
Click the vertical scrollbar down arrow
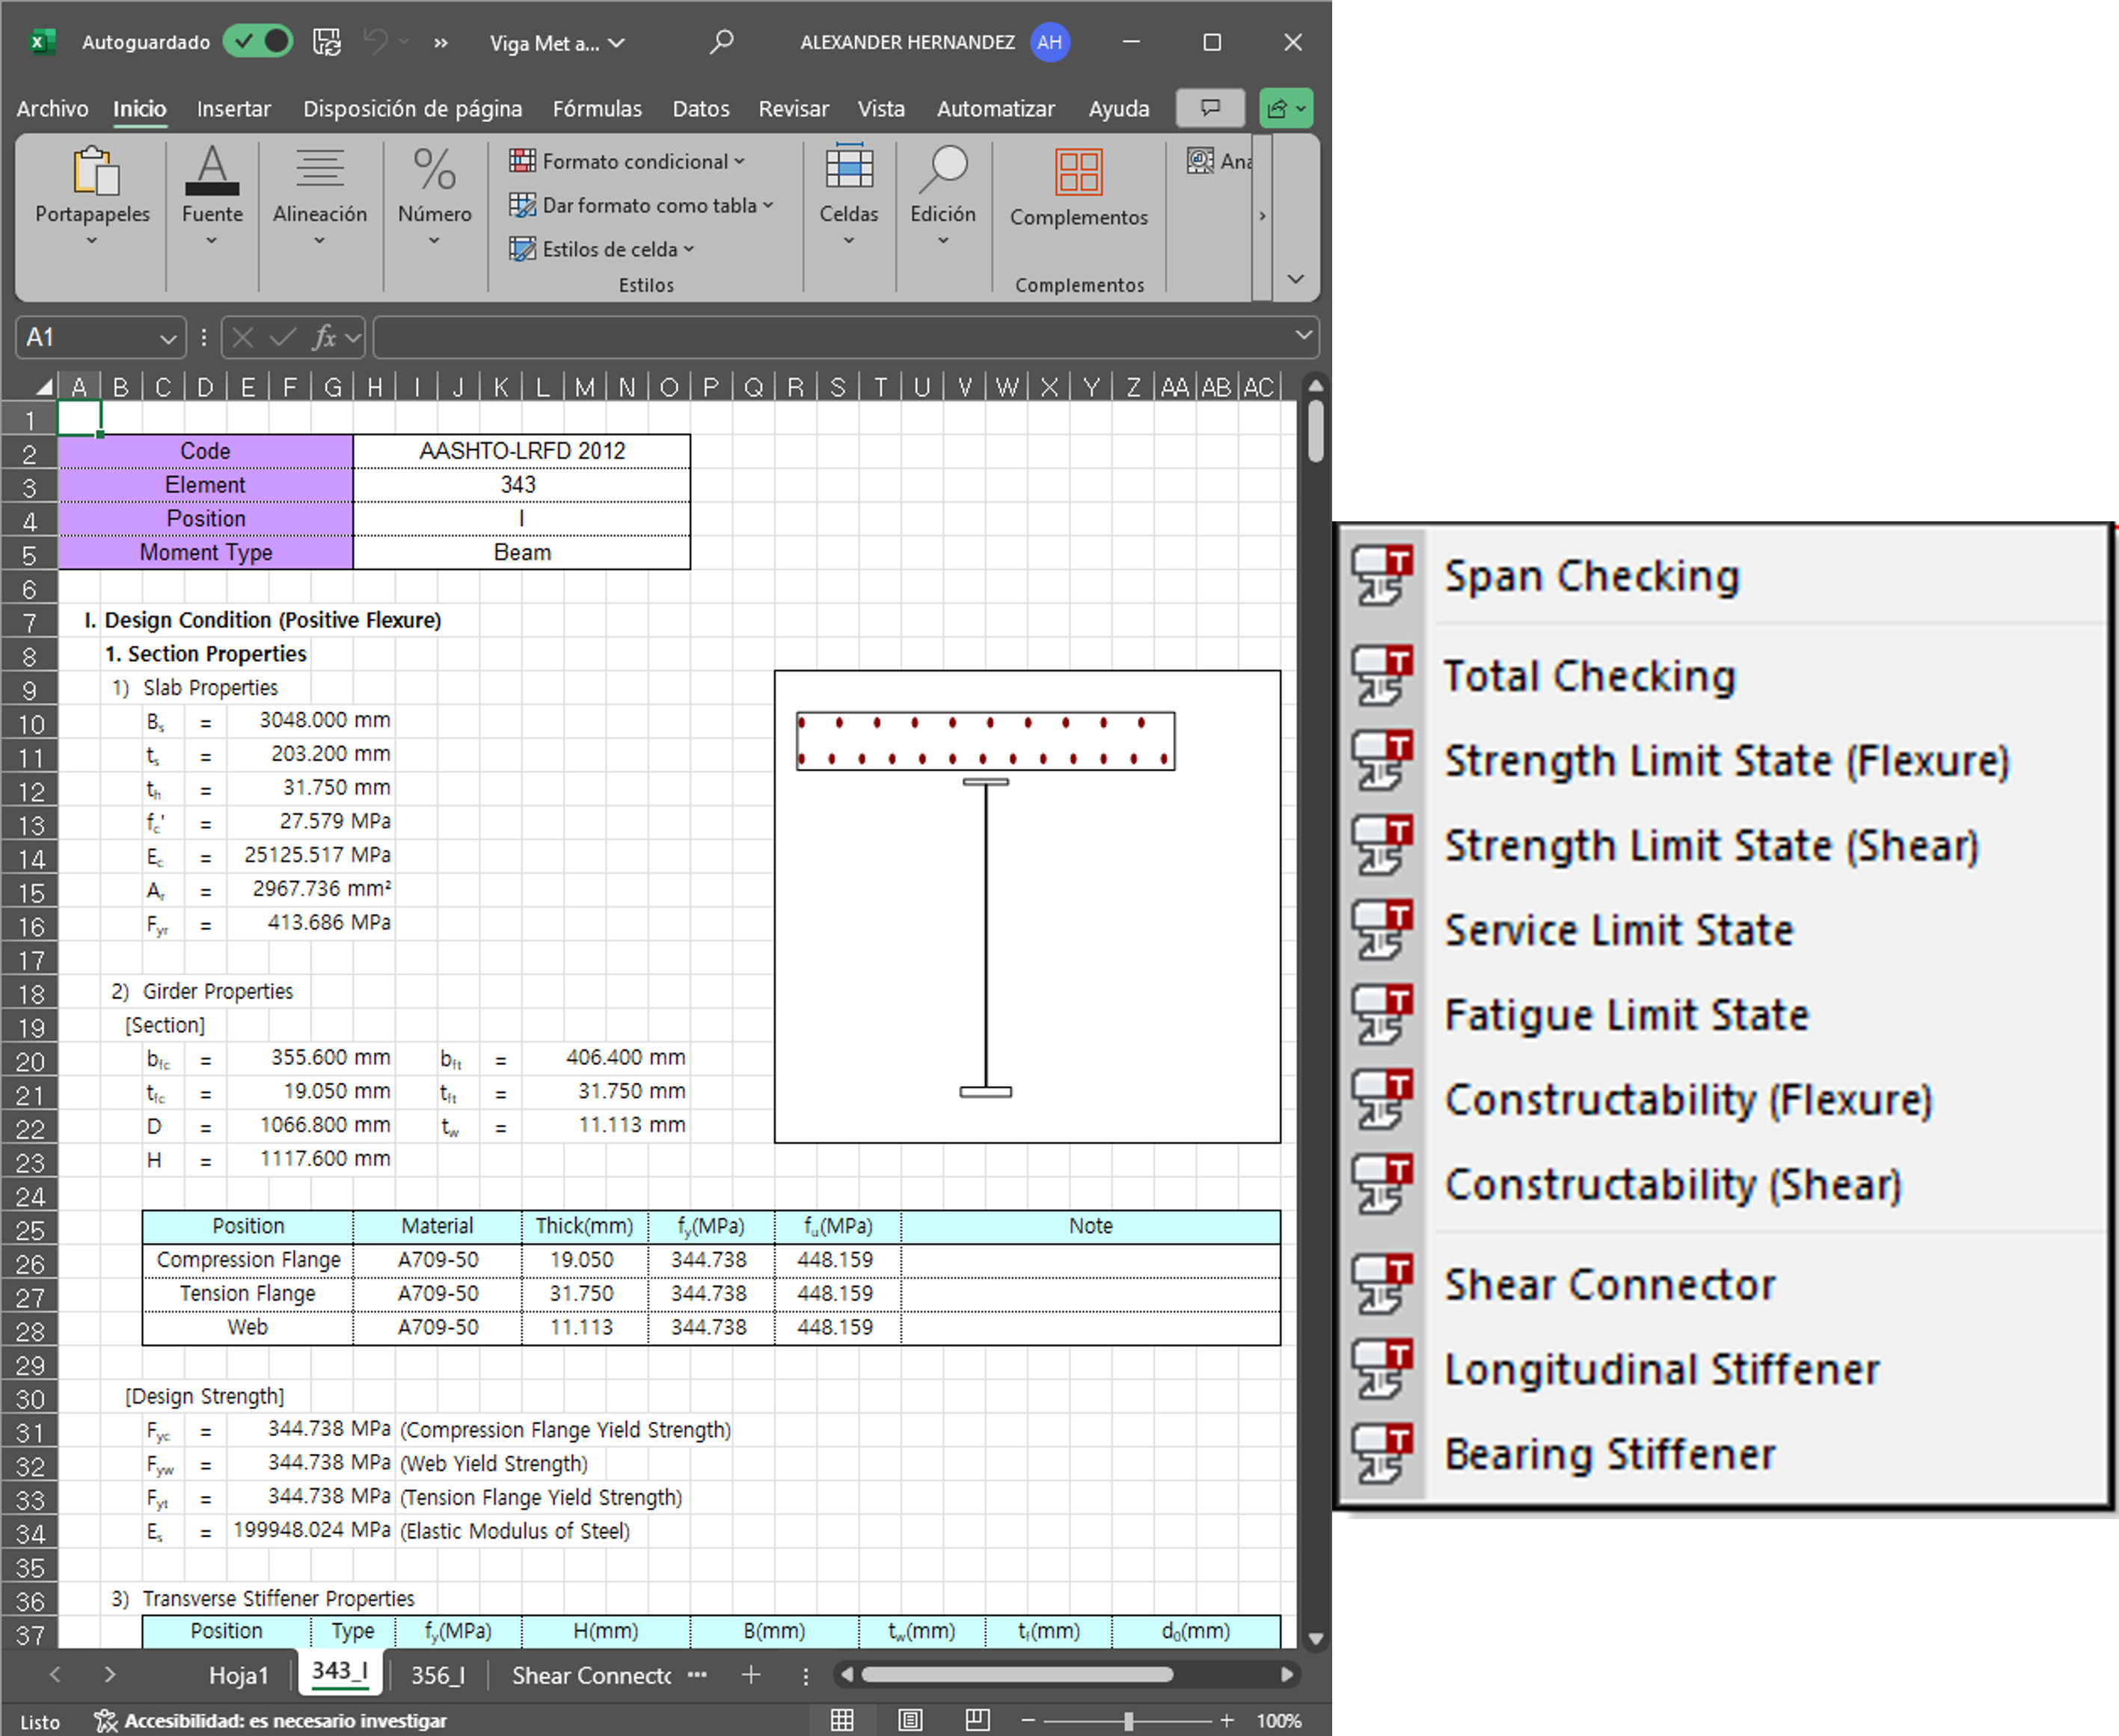[x=1316, y=1639]
